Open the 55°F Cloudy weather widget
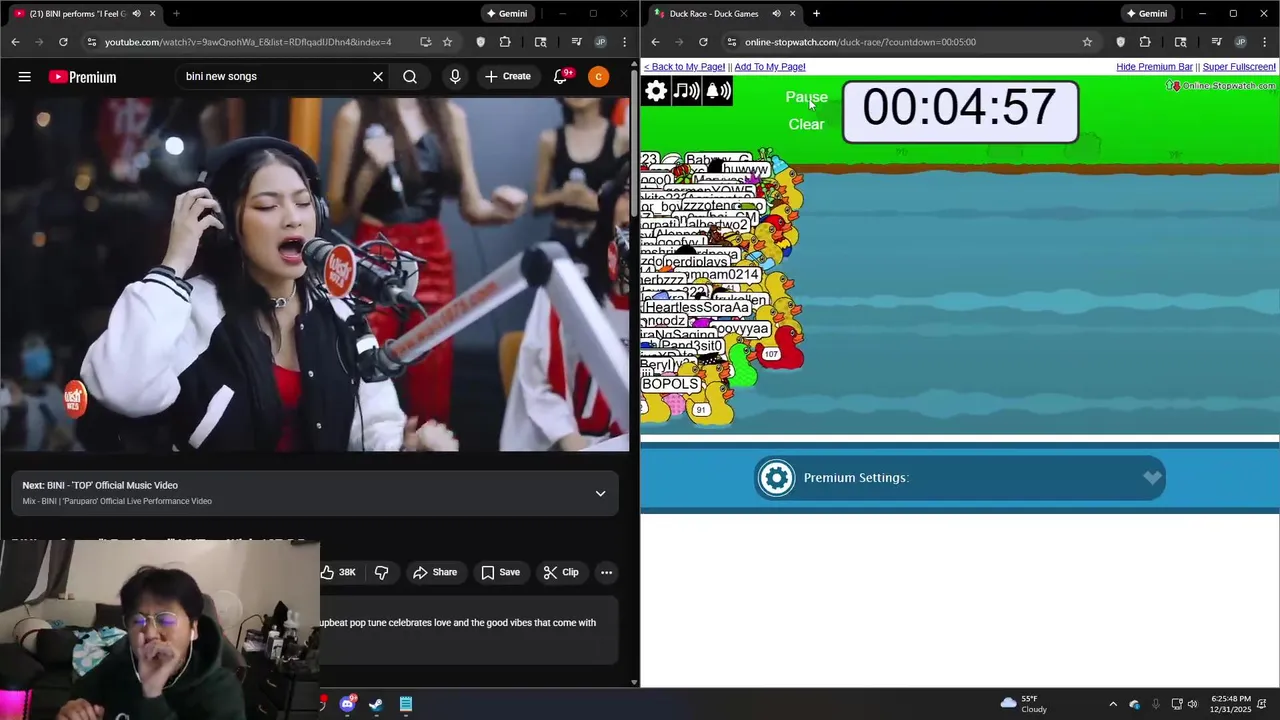1280x720 pixels. tap(1023, 704)
